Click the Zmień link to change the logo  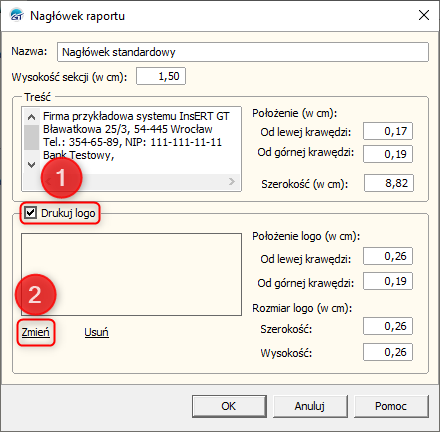(36, 332)
